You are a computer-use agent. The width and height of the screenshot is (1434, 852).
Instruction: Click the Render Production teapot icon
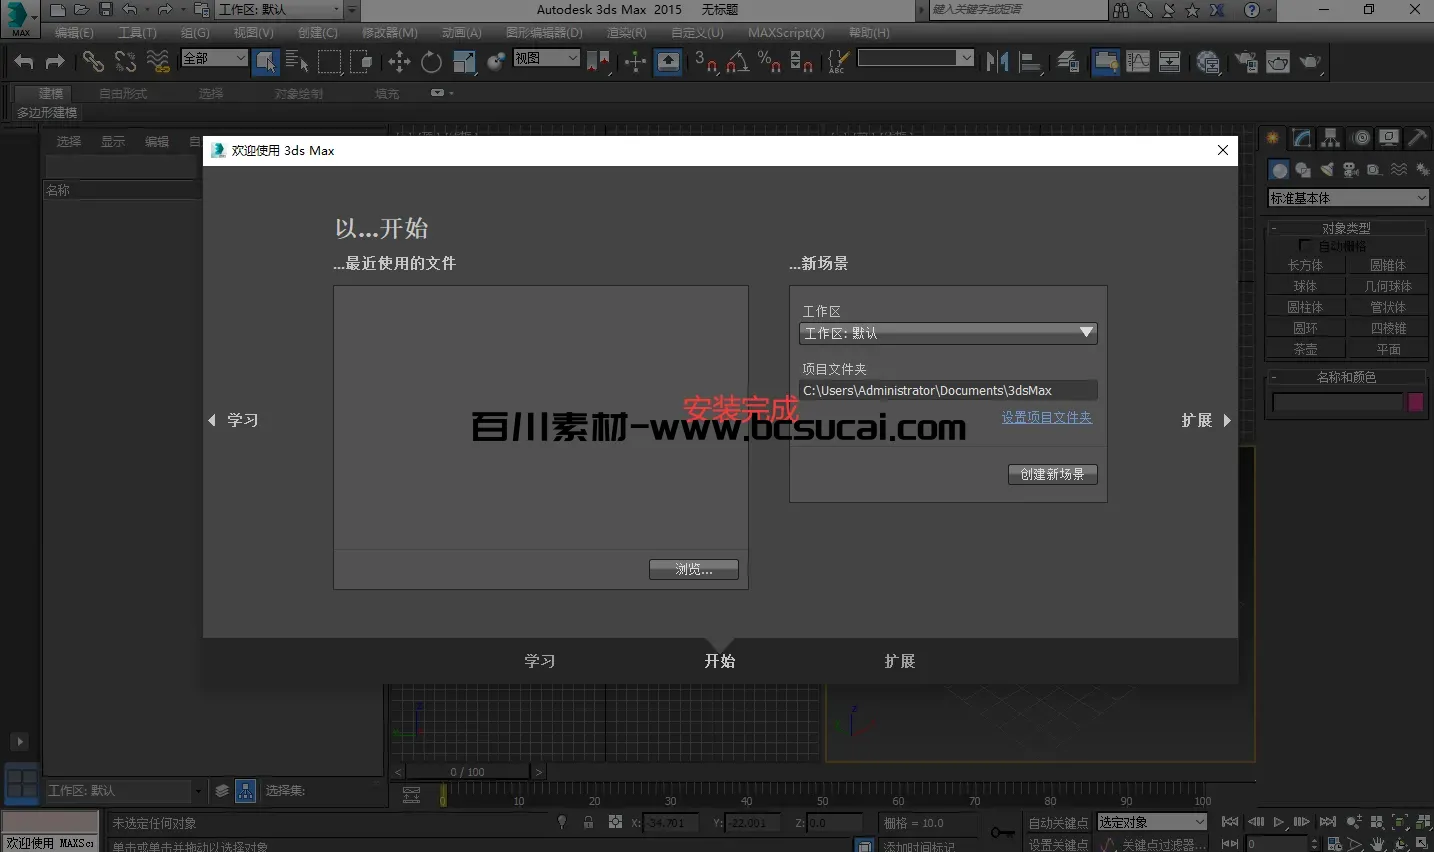point(1310,62)
